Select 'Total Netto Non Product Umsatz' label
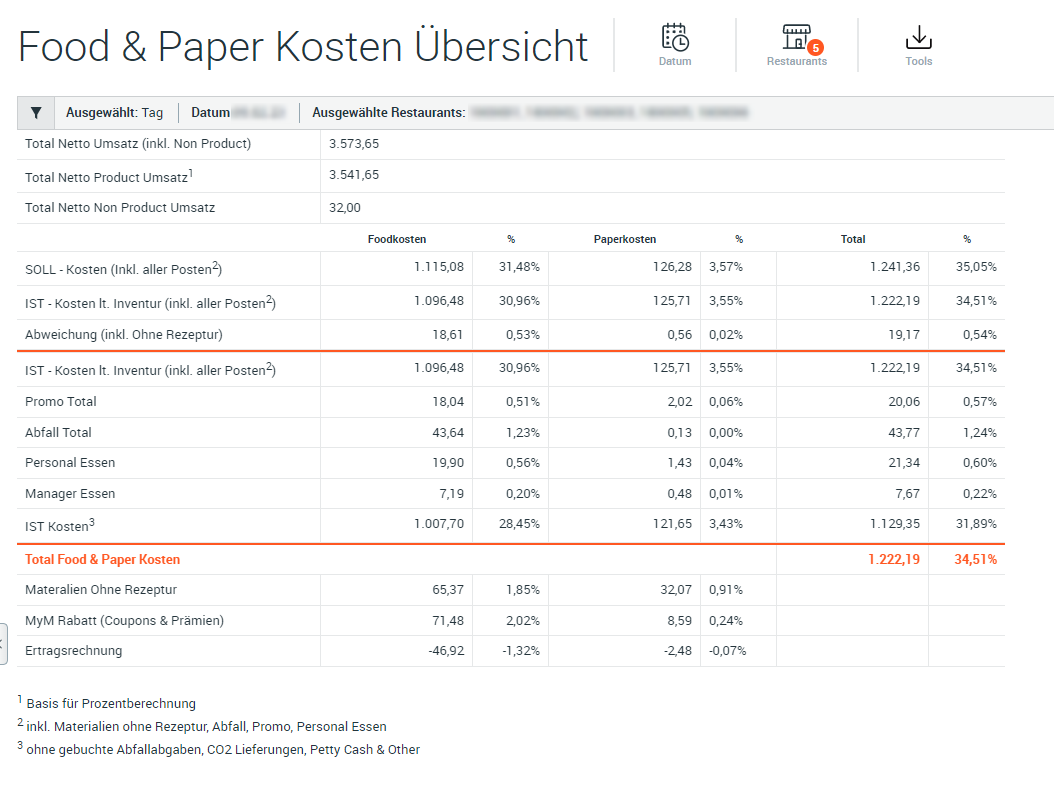Viewport: 1054px width, 791px height. point(120,208)
